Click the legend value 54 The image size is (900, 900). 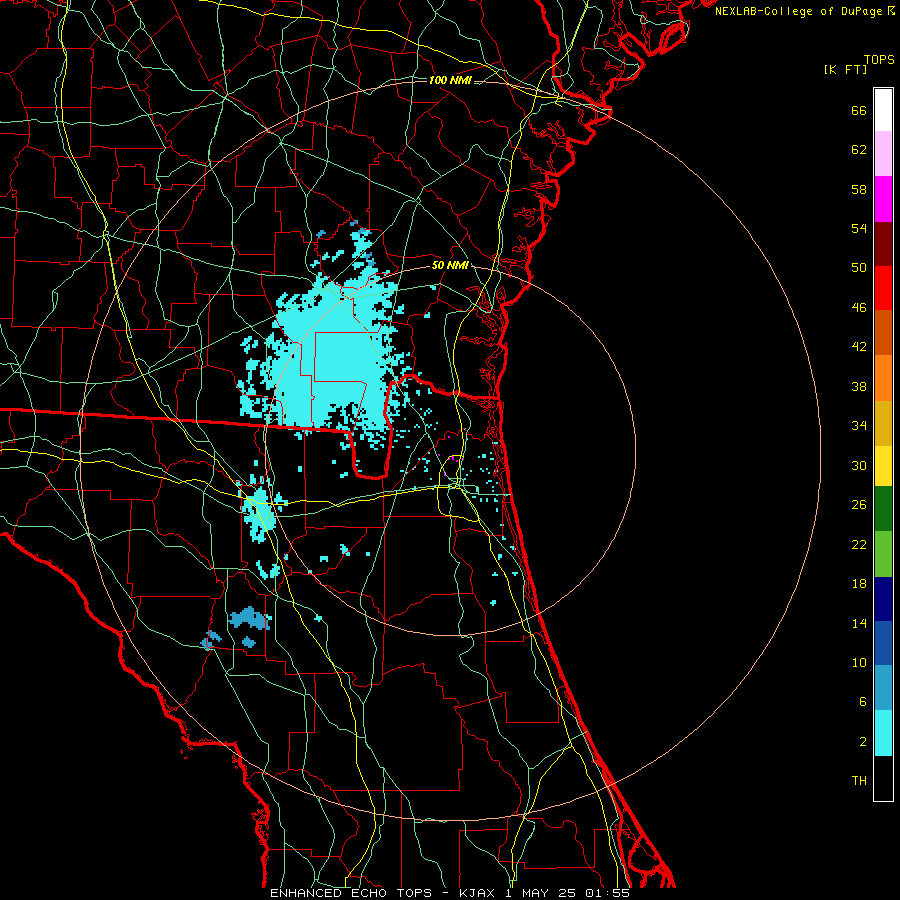[x=859, y=228]
